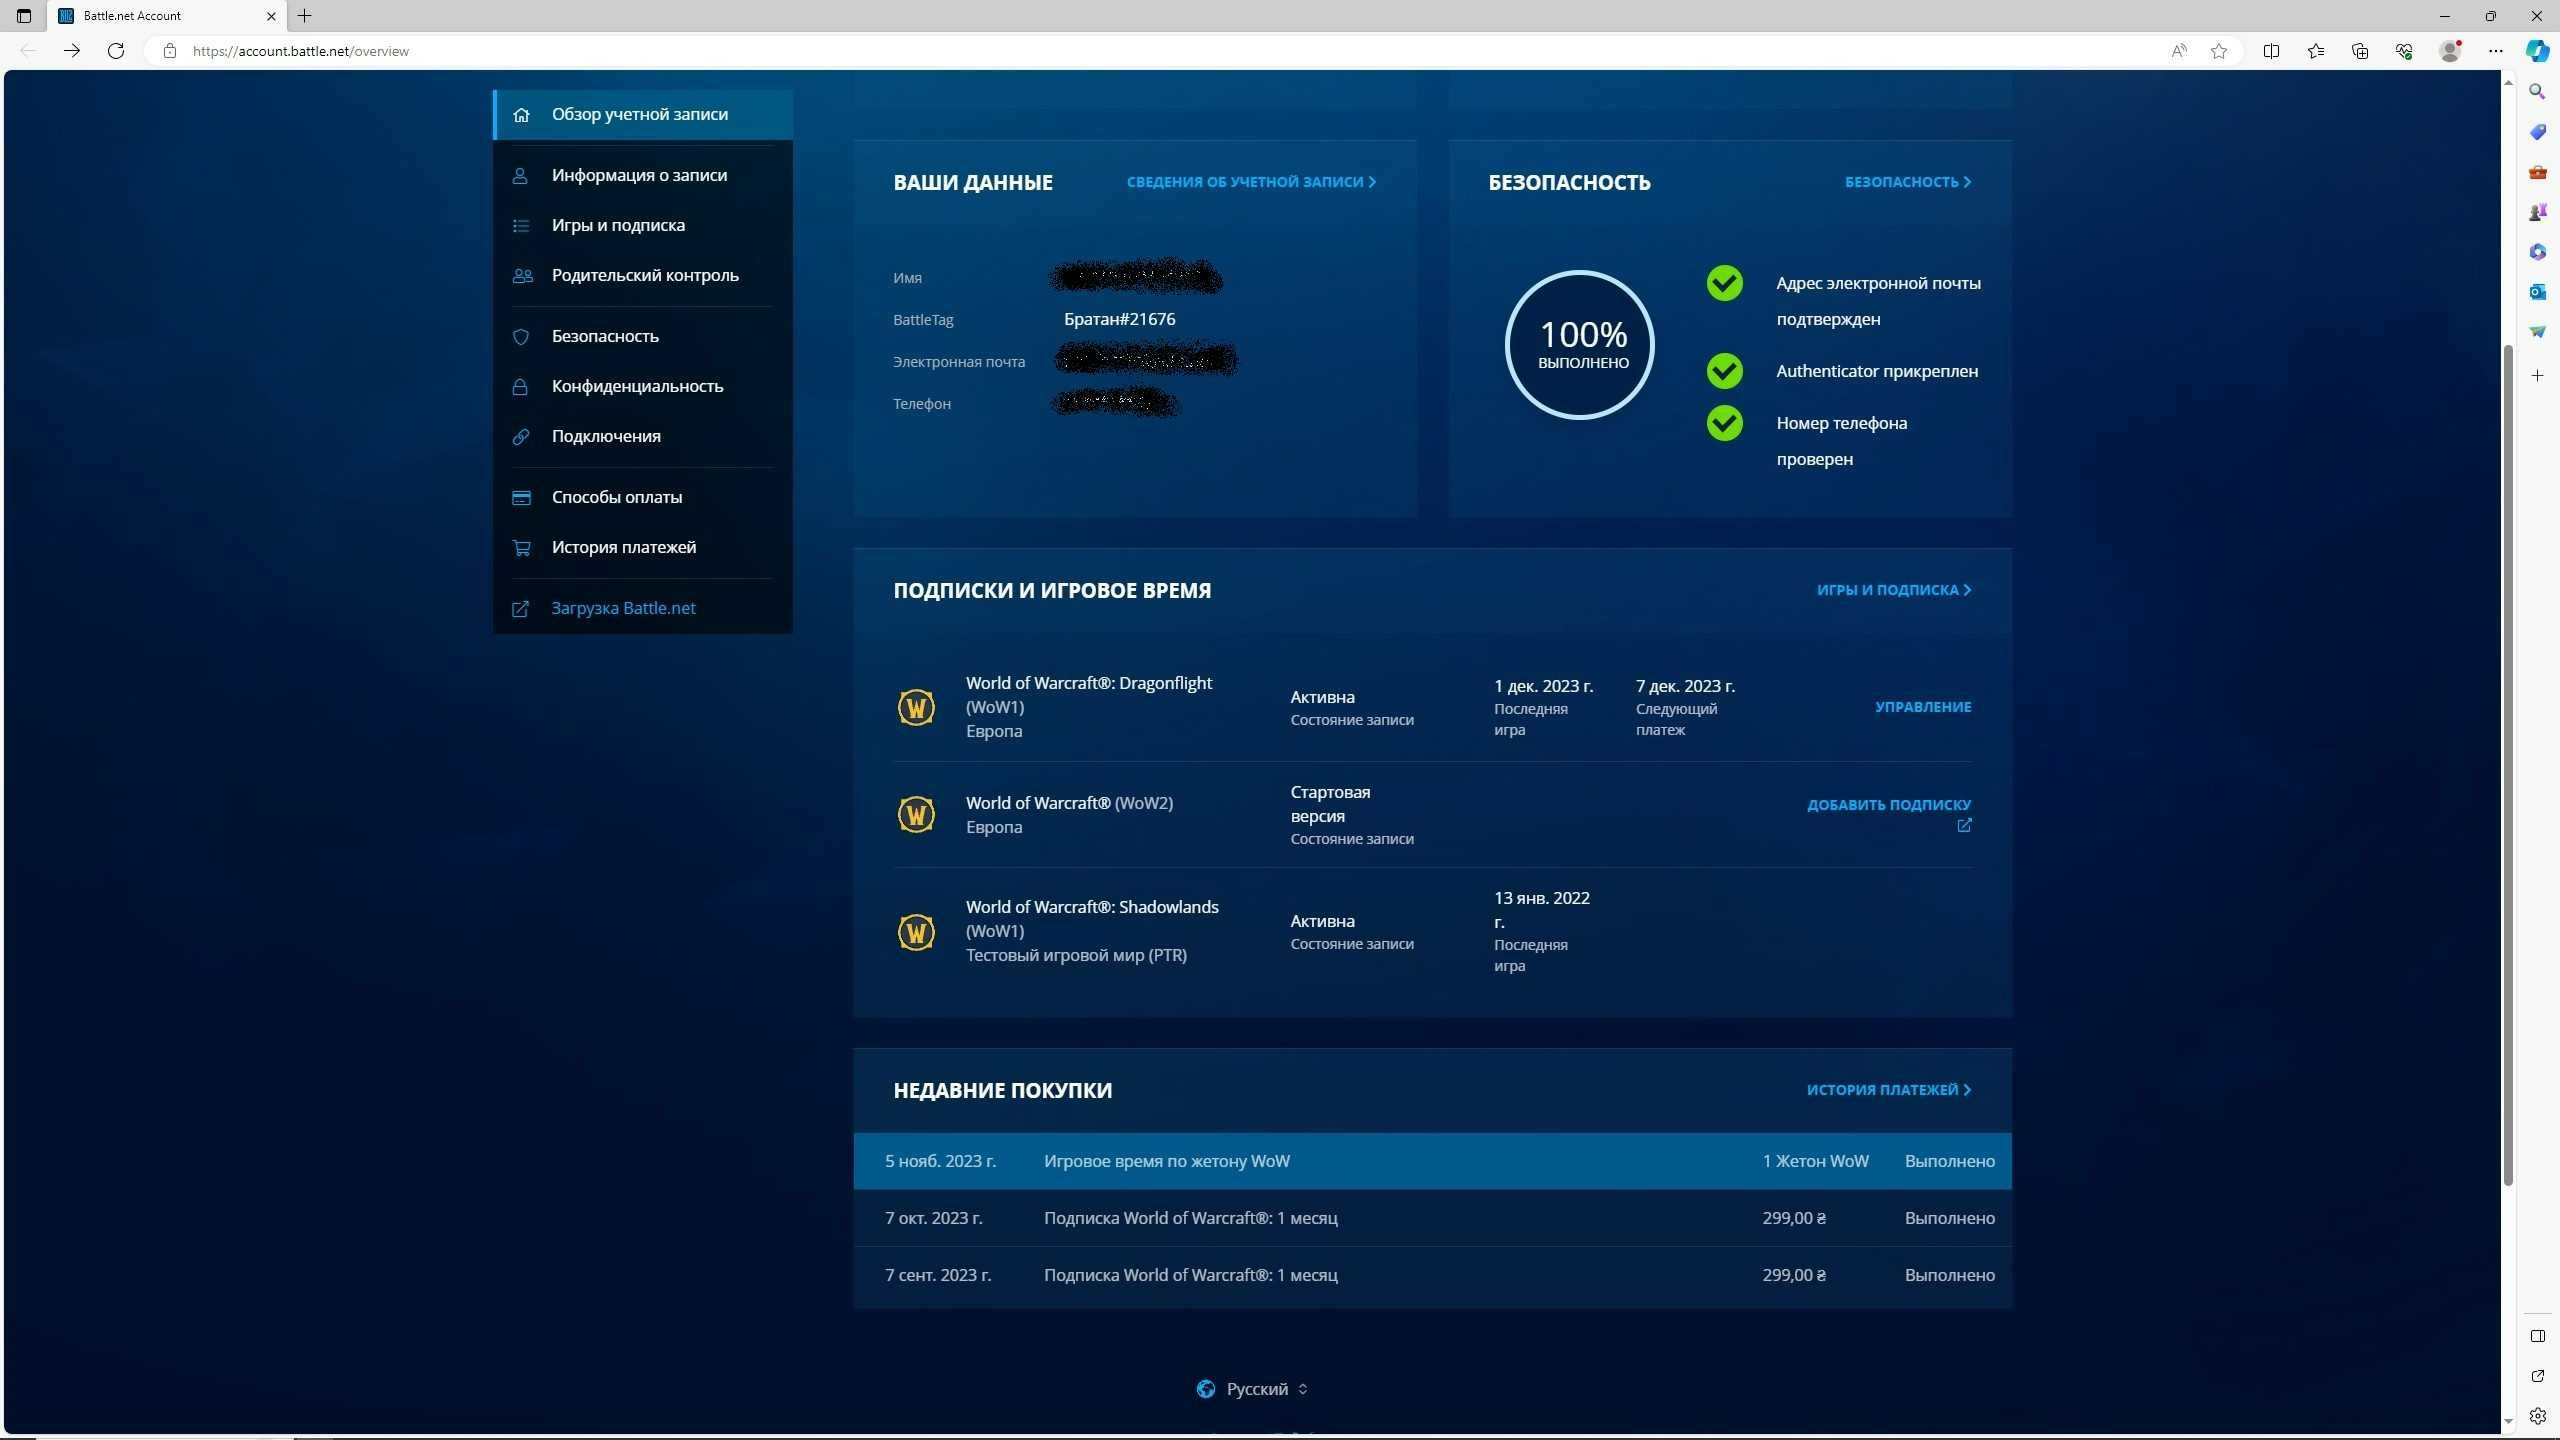Open the favorites list icon in toolbar

coord(2315,51)
